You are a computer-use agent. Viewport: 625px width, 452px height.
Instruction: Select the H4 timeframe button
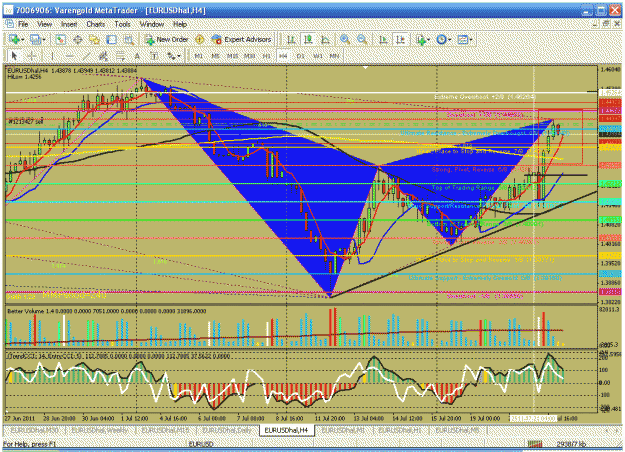(283, 56)
